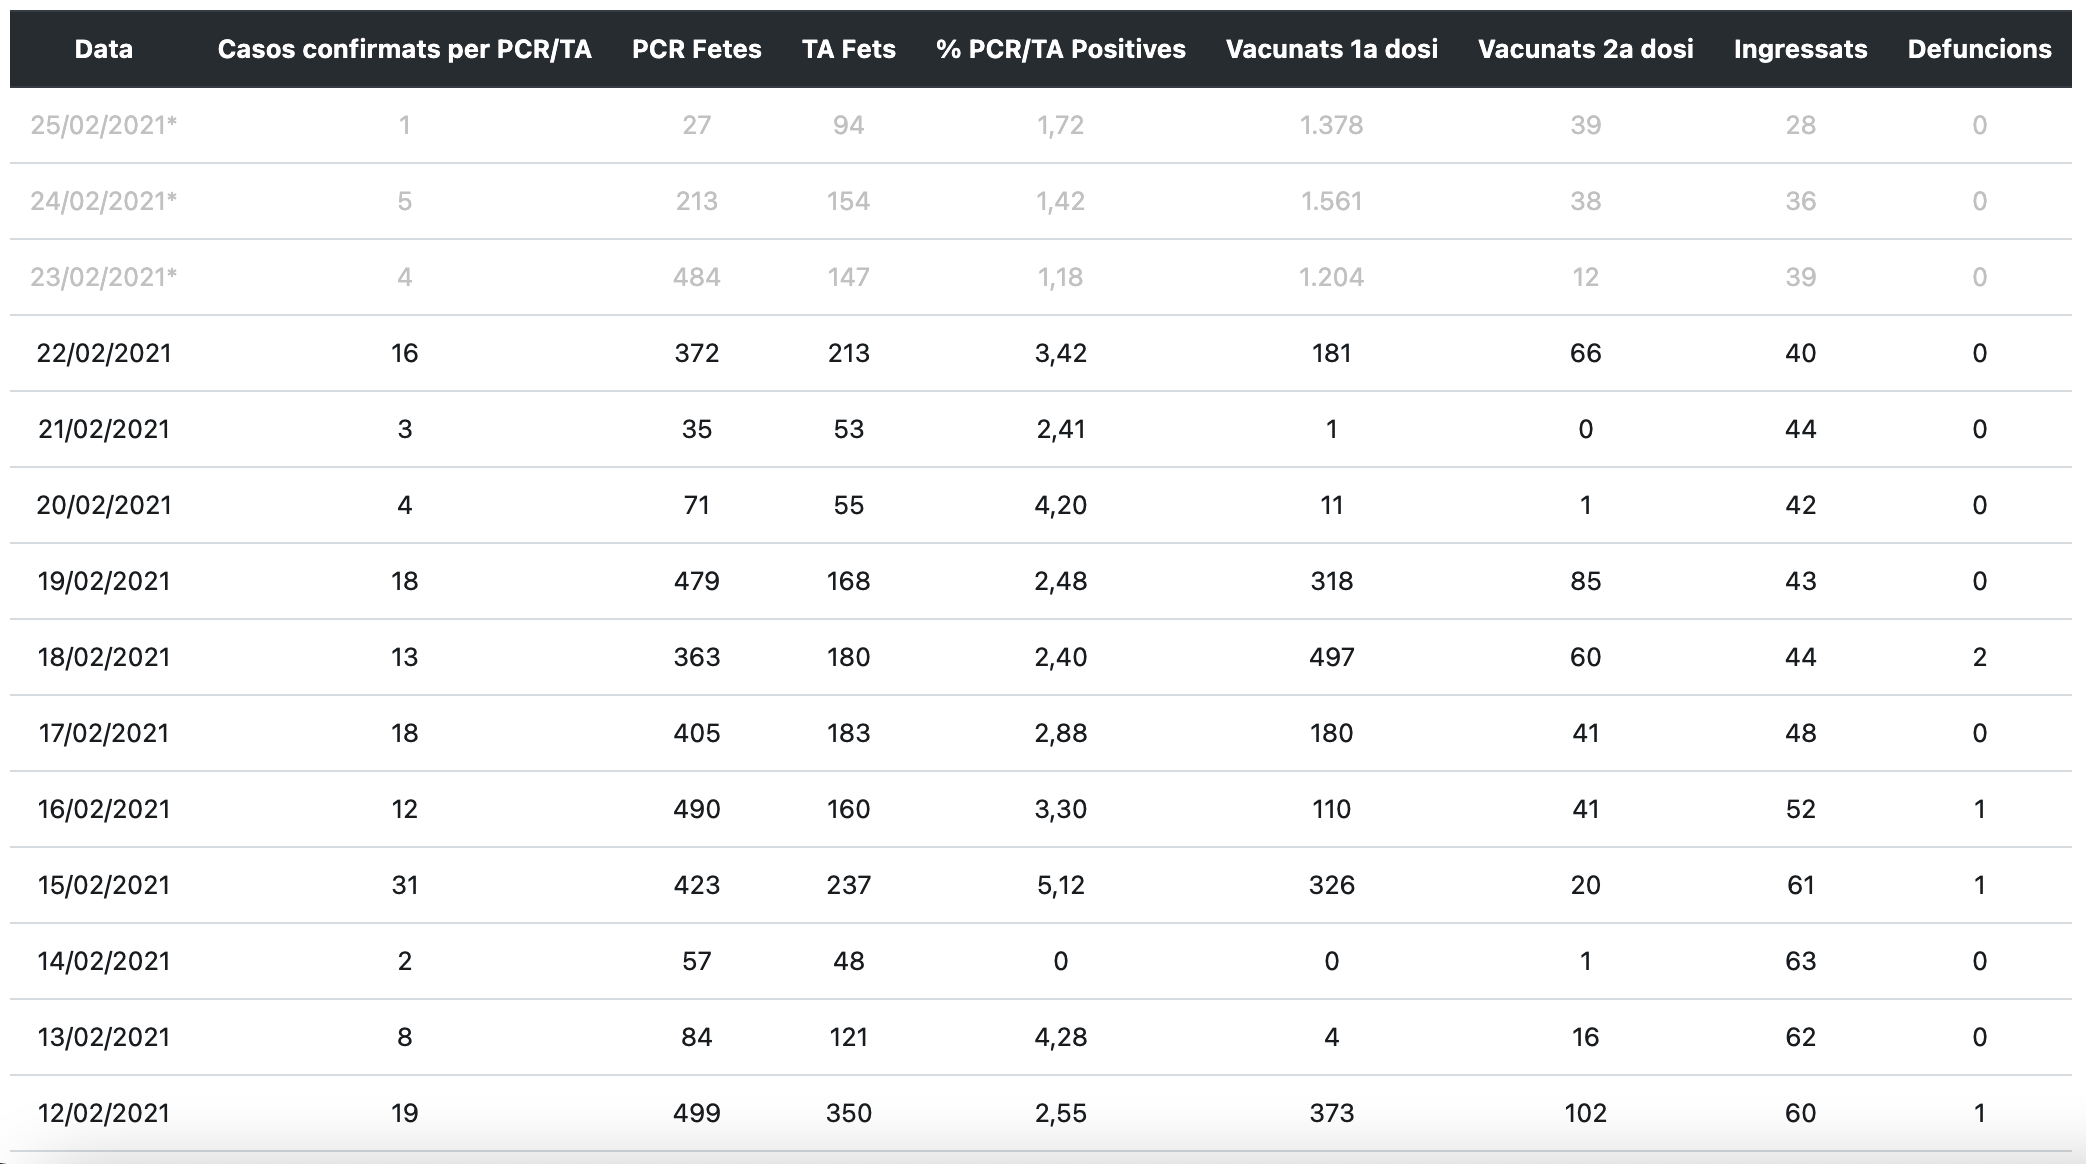Select the Ingressats column header

click(x=1800, y=49)
